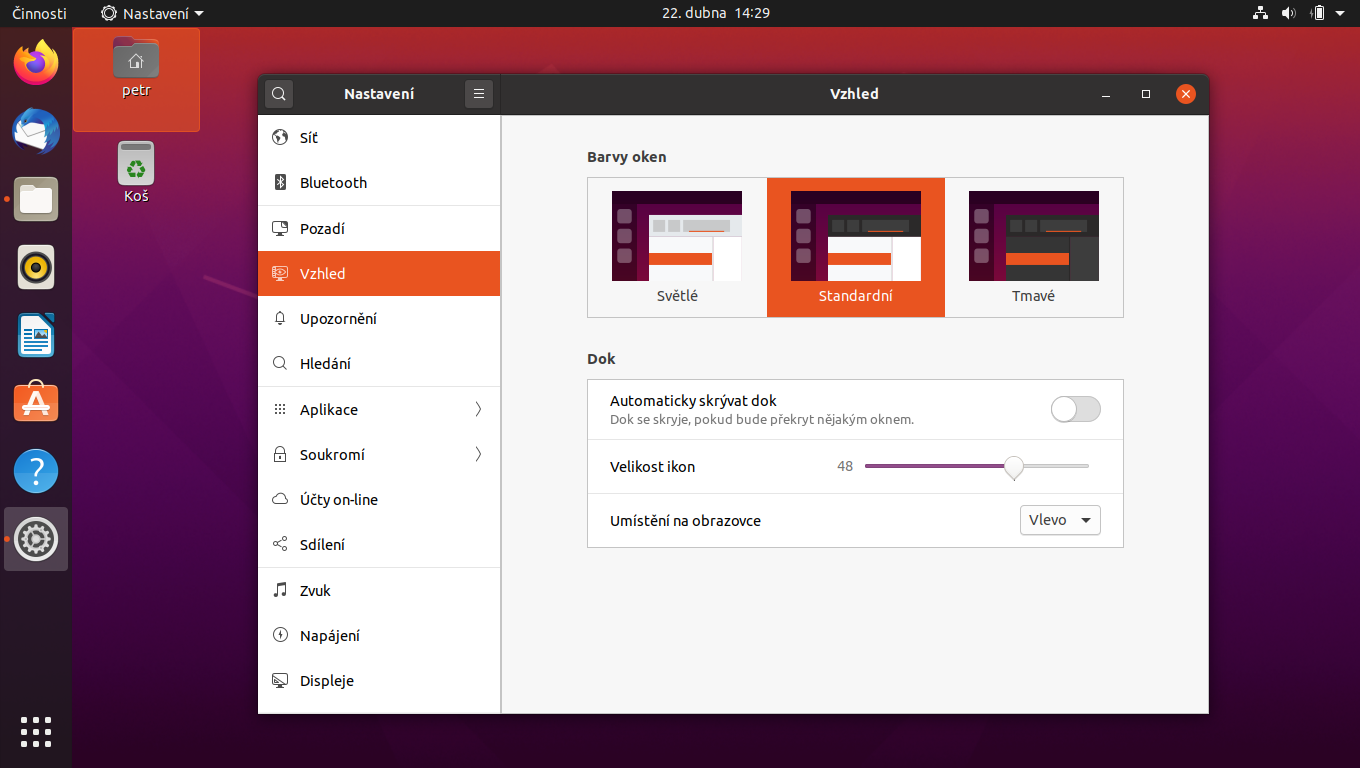
Task: Click Činnosti in the top bar
Action: click(40, 14)
